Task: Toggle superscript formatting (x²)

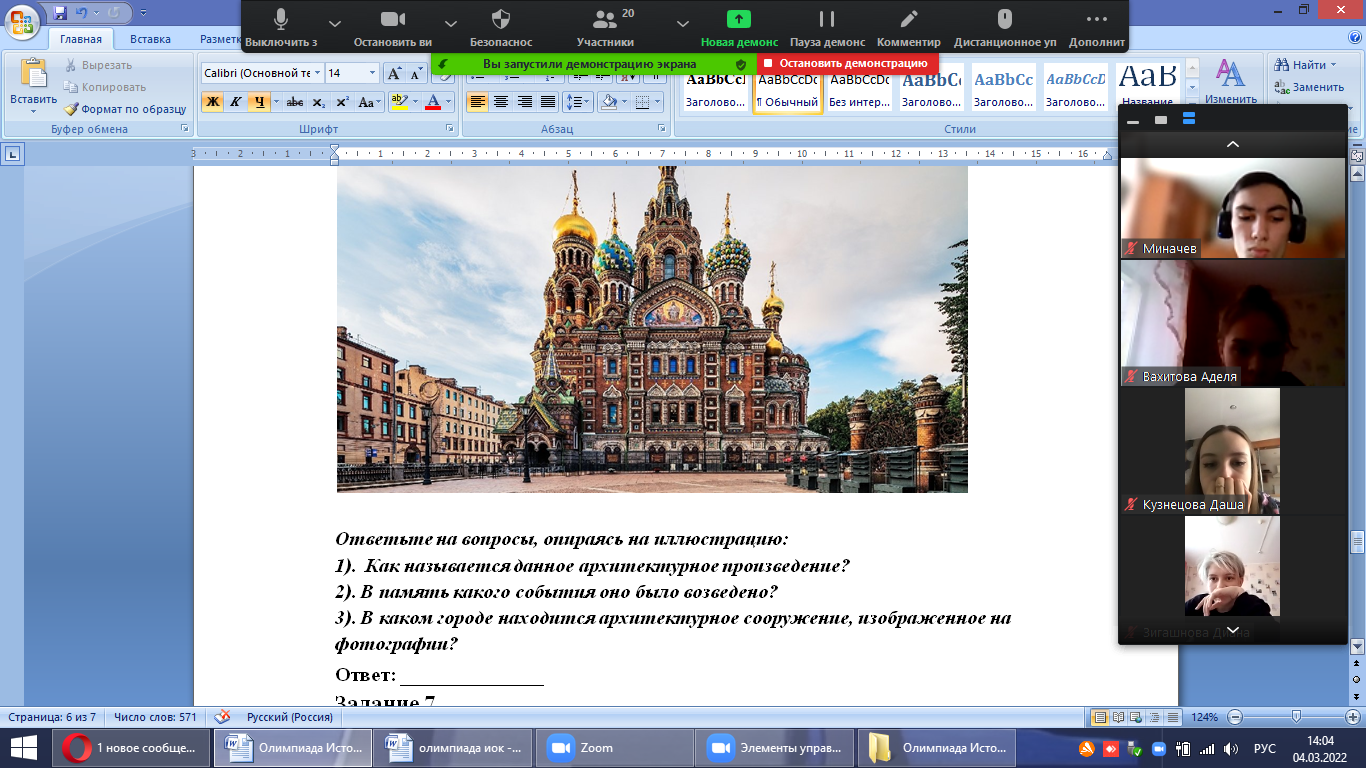Action: tap(342, 102)
